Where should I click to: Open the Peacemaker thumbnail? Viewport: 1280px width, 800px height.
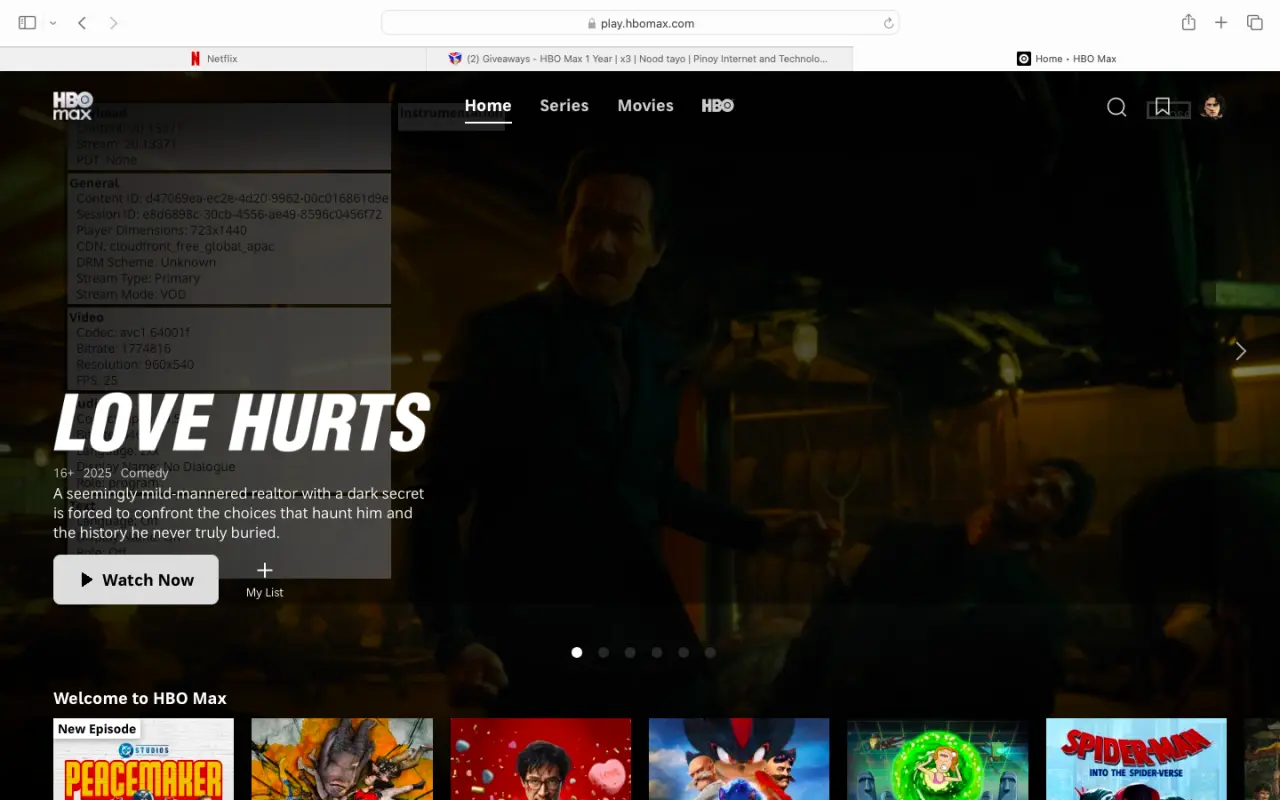143,759
